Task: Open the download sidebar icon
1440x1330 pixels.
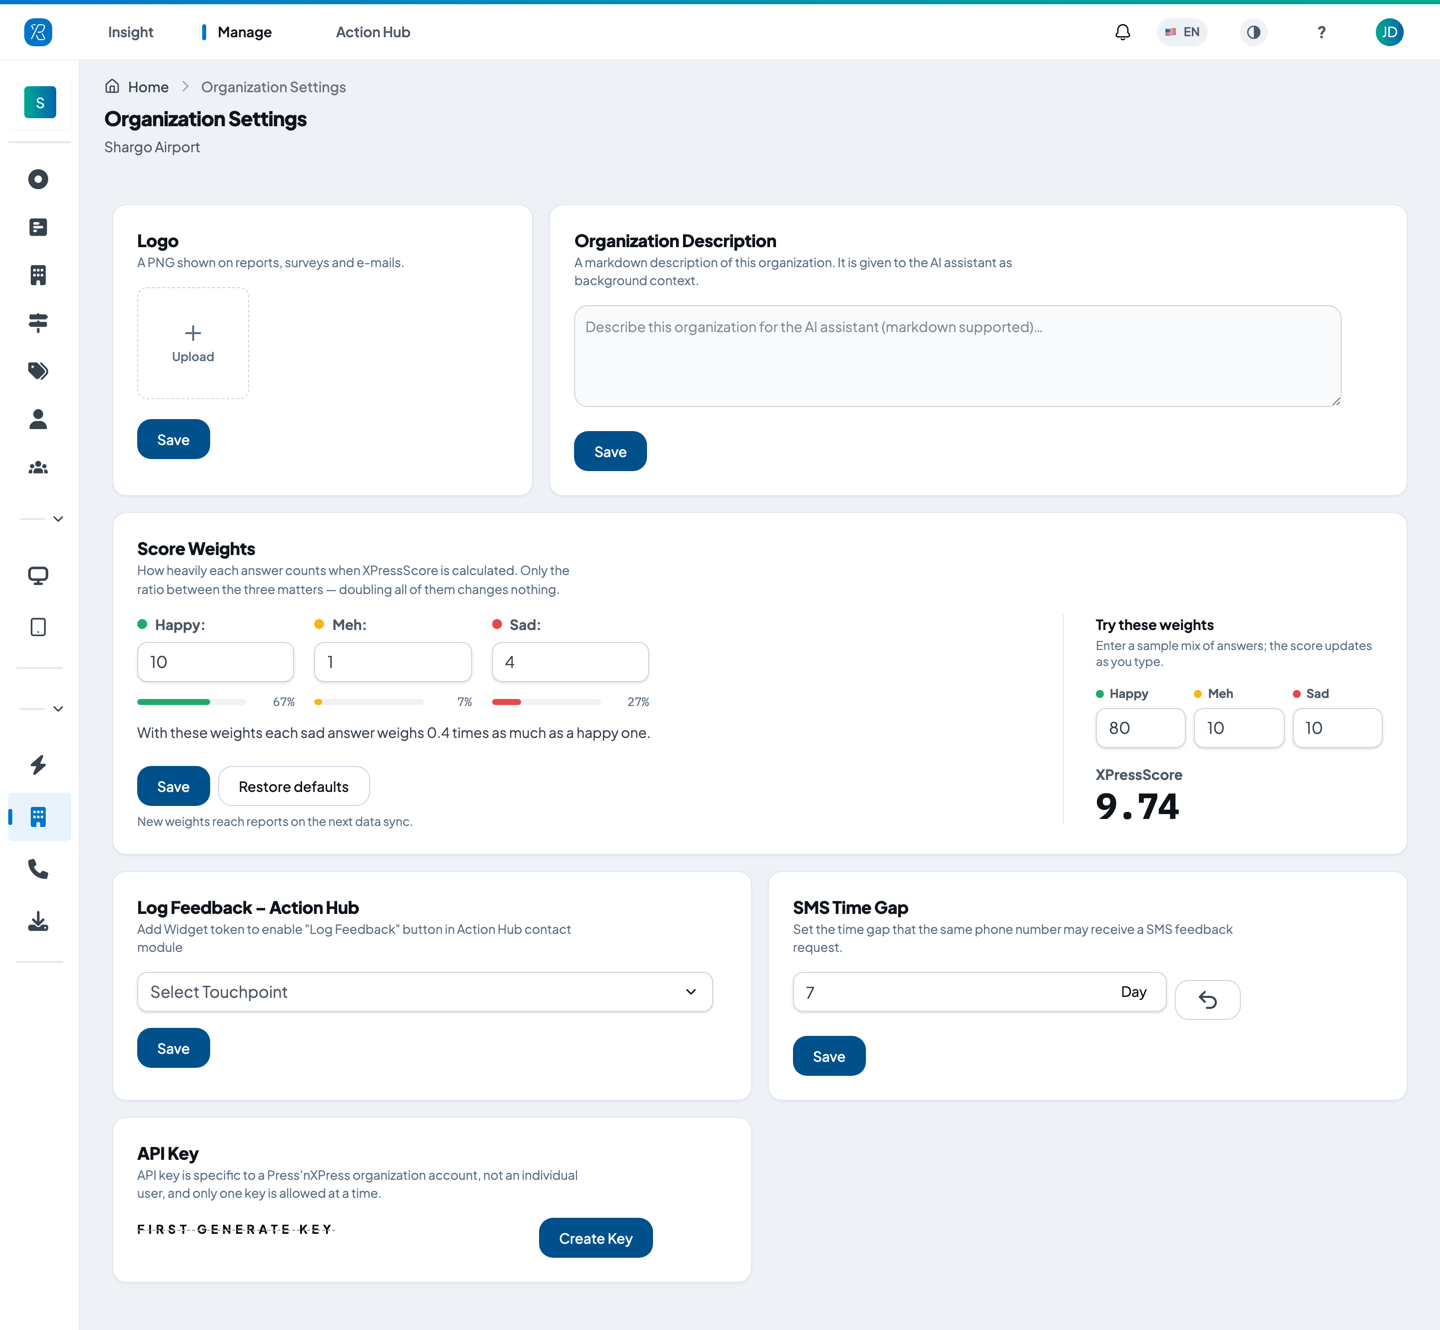Action: point(38,921)
